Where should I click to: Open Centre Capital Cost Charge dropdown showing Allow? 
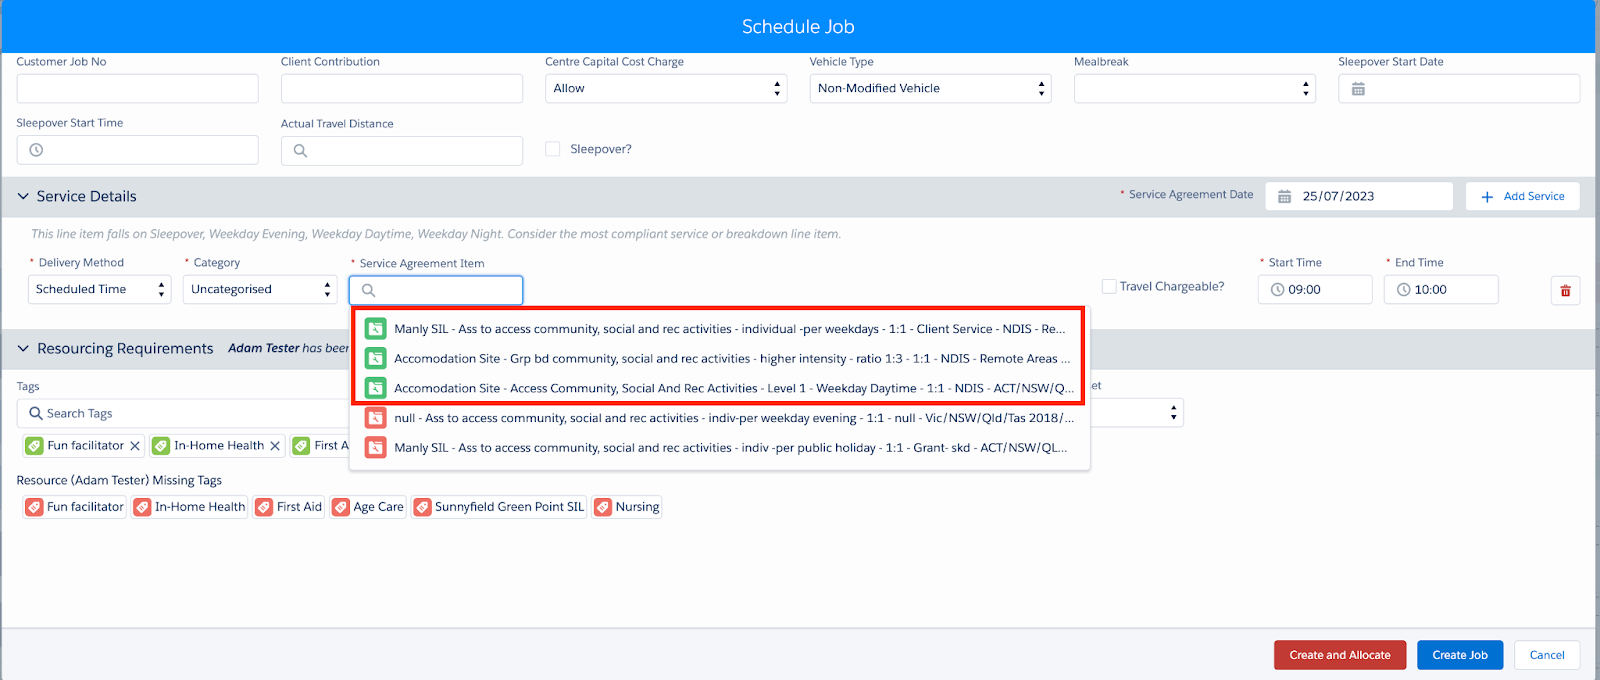tap(666, 88)
